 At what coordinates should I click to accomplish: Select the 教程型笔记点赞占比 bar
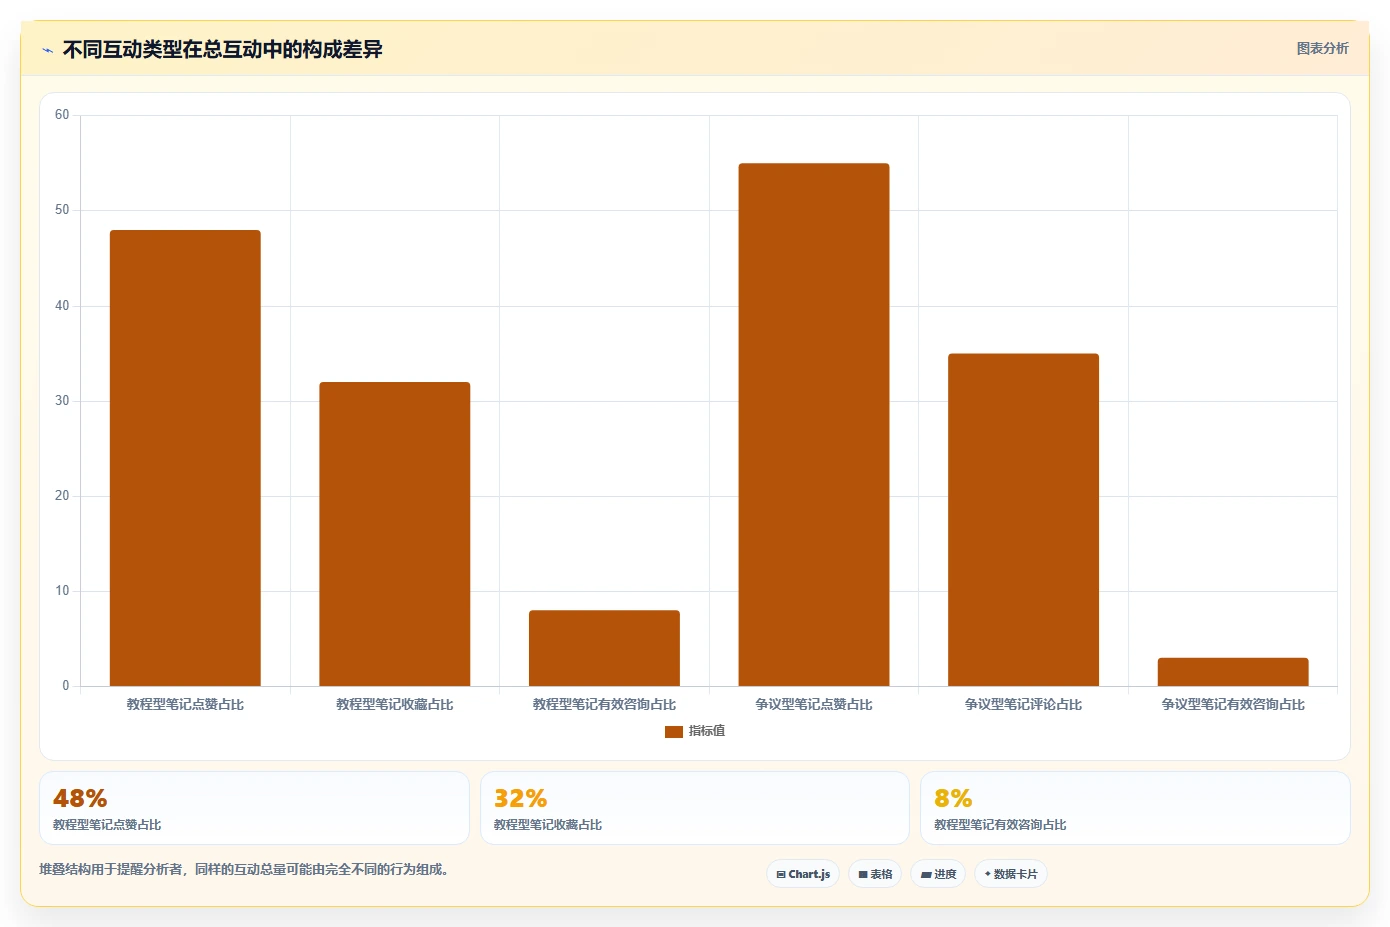[185, 458]
